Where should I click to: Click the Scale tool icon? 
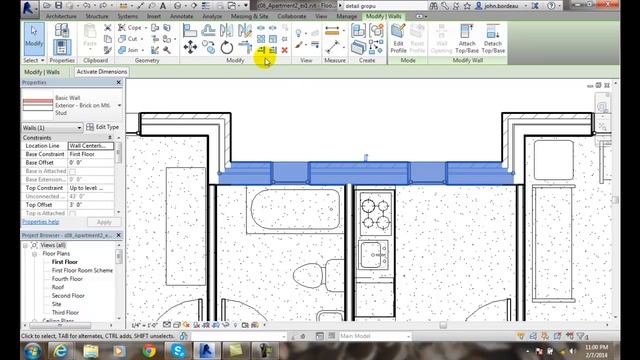[x=273, y=39]
